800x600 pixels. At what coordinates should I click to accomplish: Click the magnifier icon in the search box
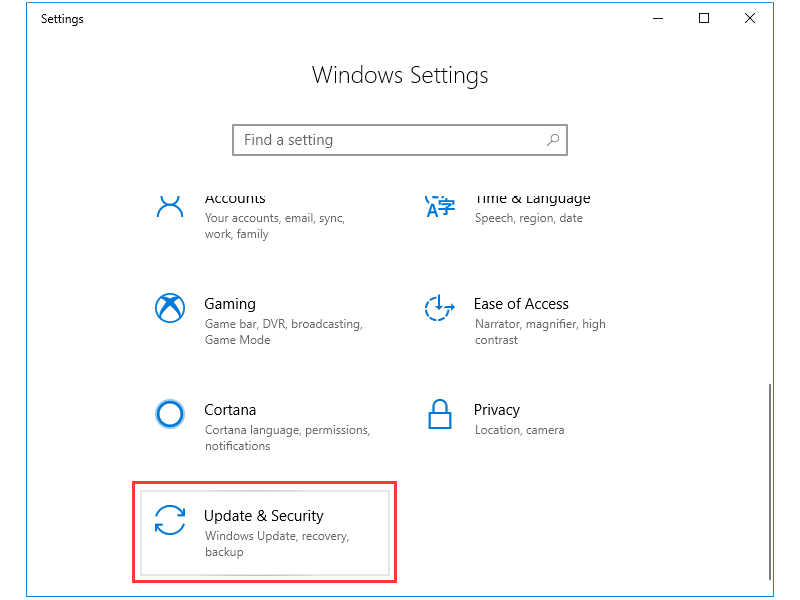[x=553, y=140]
